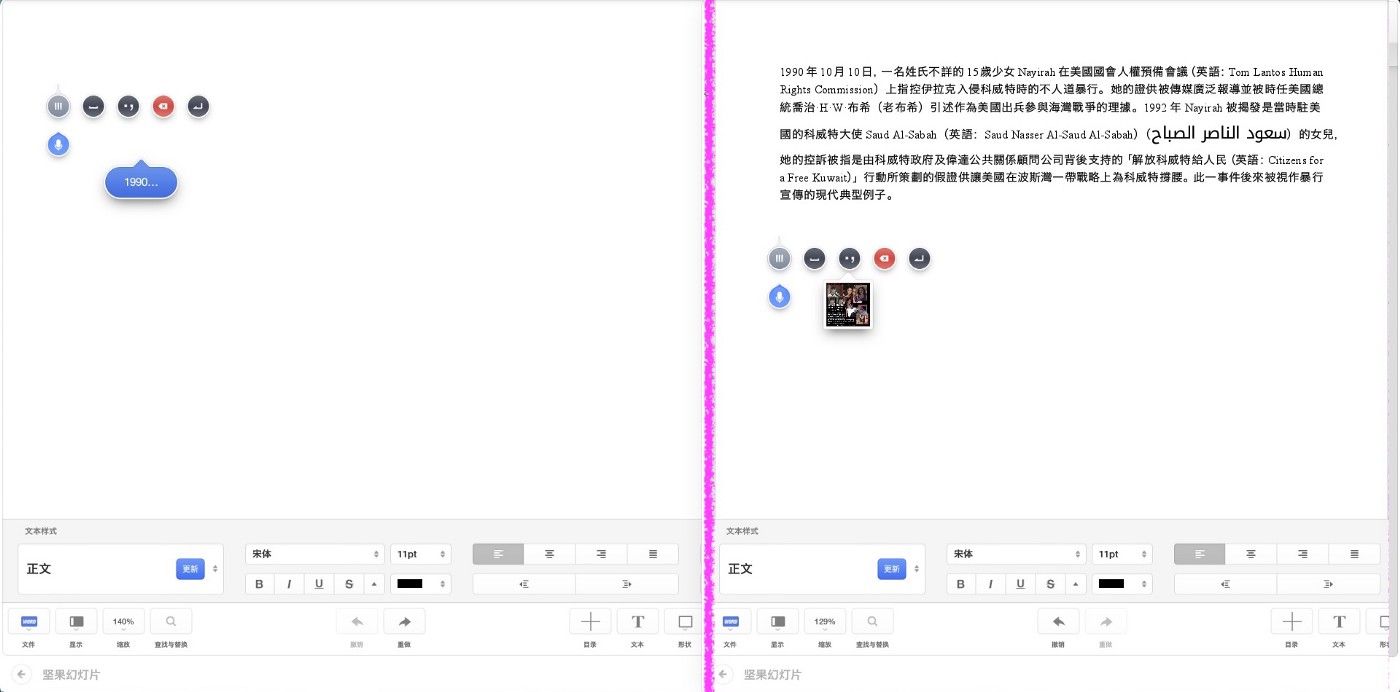This screenshot has width=1400, height=692.
Task: Open the black text color swatch in left pane
Action: [421, 584]
